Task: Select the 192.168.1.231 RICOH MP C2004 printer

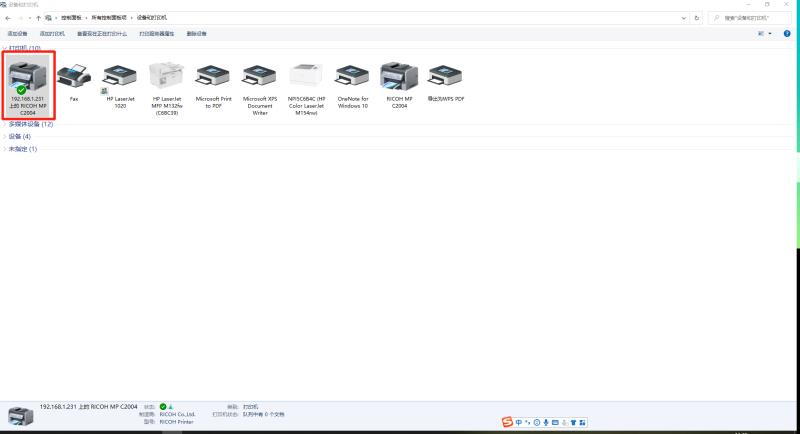Action: point(28,85)
